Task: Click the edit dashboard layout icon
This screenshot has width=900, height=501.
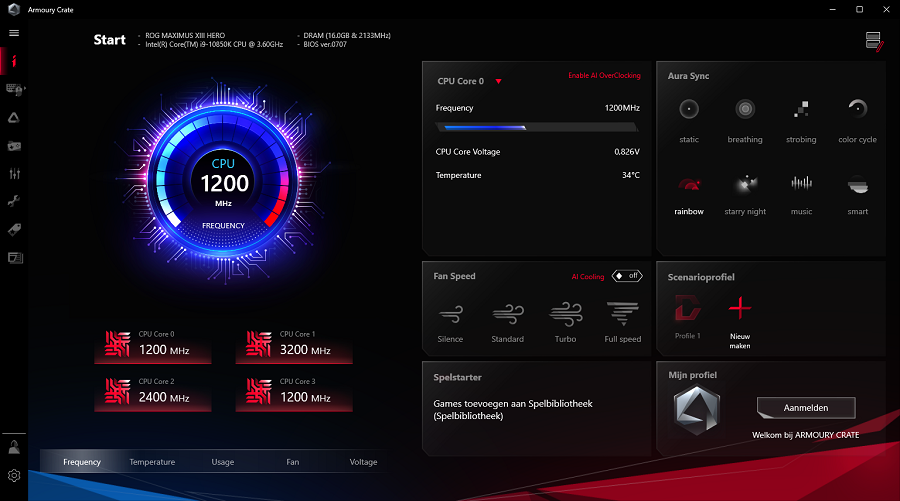Action: (x=874, y=41)
